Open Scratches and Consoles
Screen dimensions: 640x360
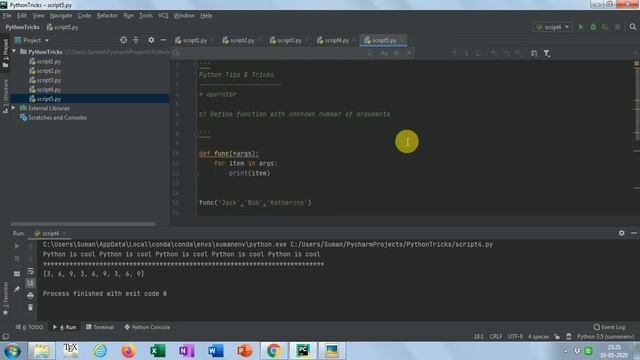[57, 118]
